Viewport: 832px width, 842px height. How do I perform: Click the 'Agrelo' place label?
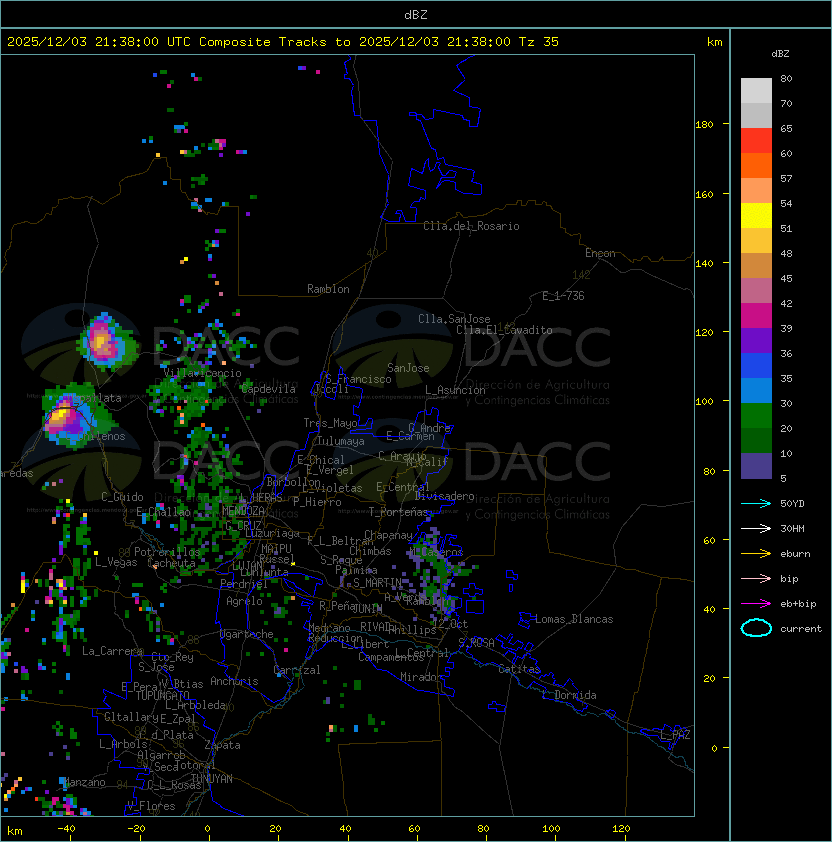[x=244, y=601]
